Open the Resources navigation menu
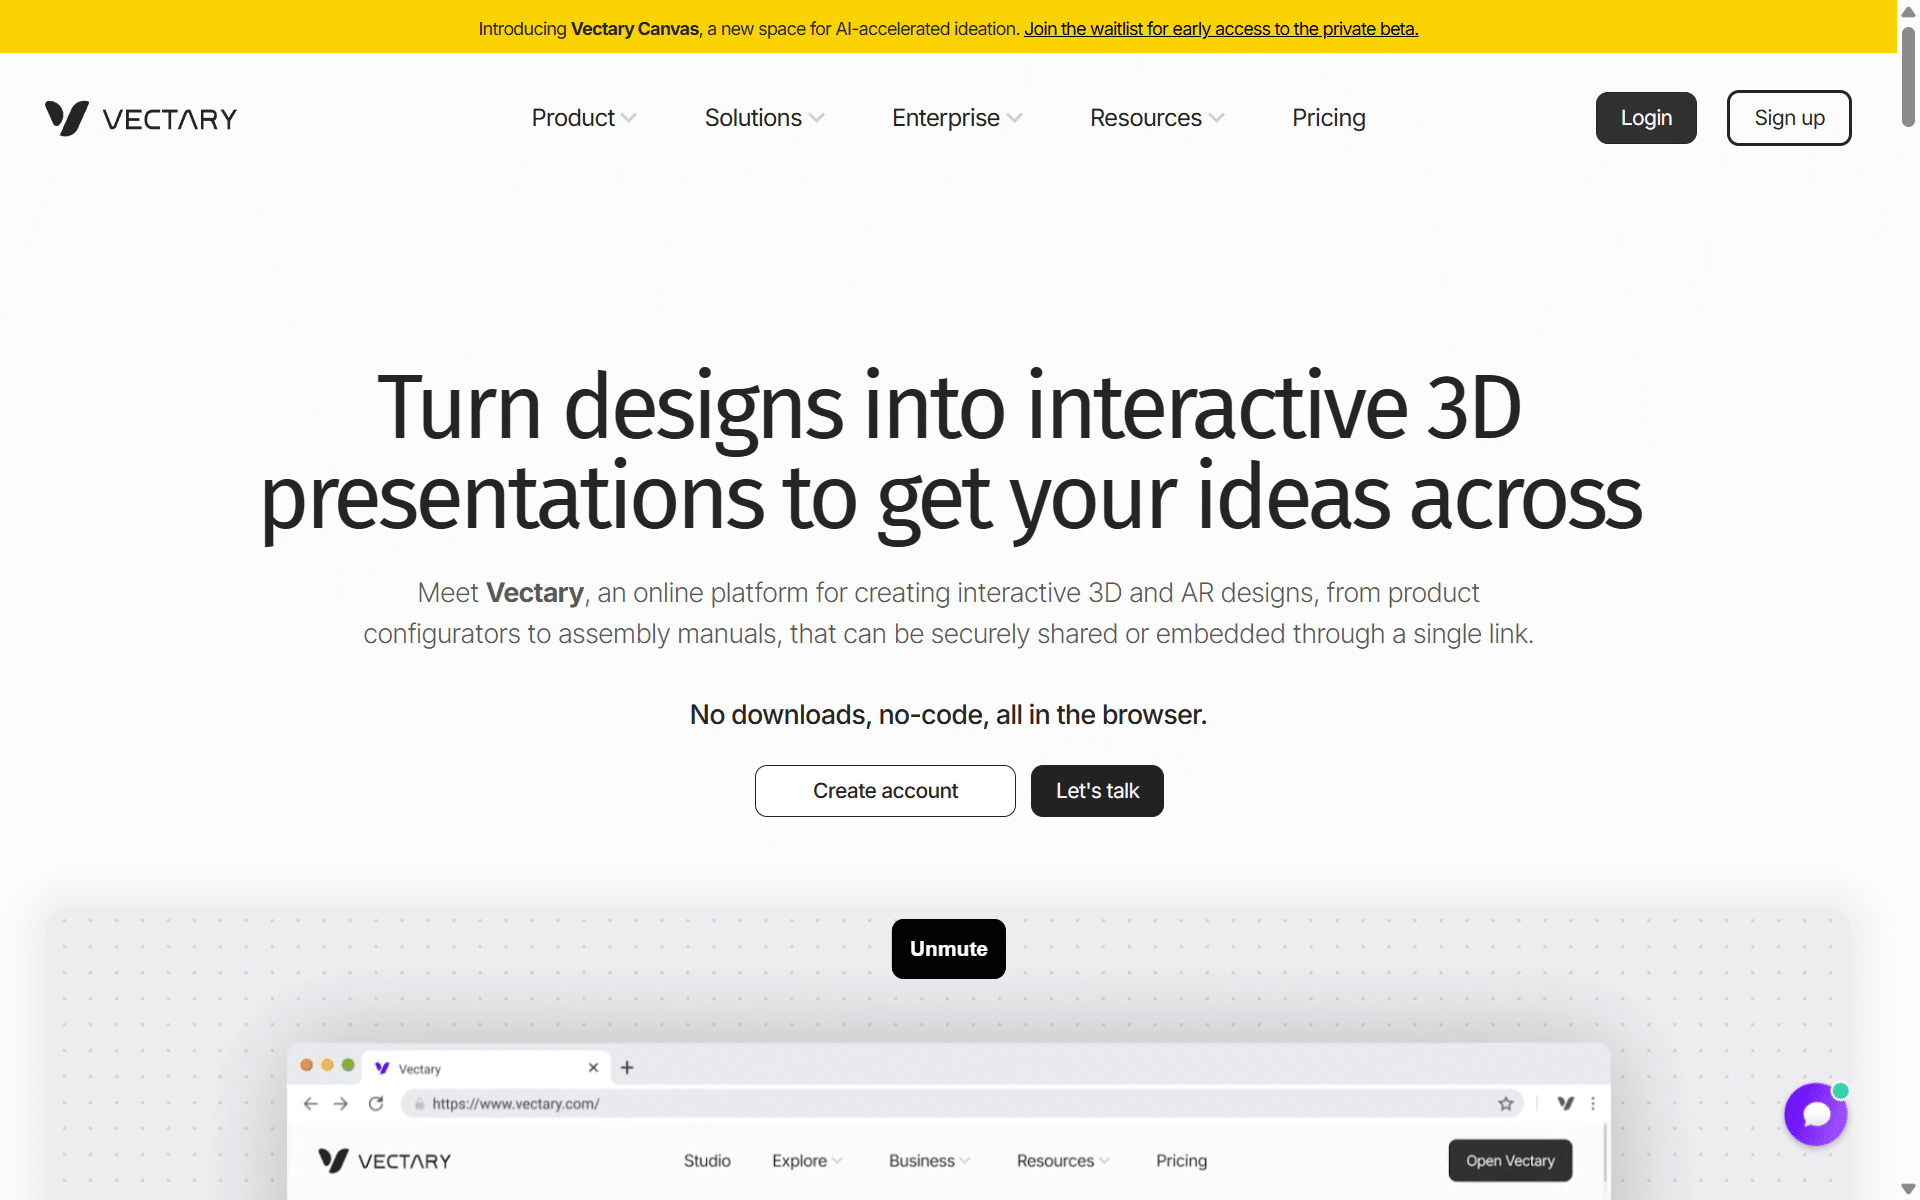 1157,118
